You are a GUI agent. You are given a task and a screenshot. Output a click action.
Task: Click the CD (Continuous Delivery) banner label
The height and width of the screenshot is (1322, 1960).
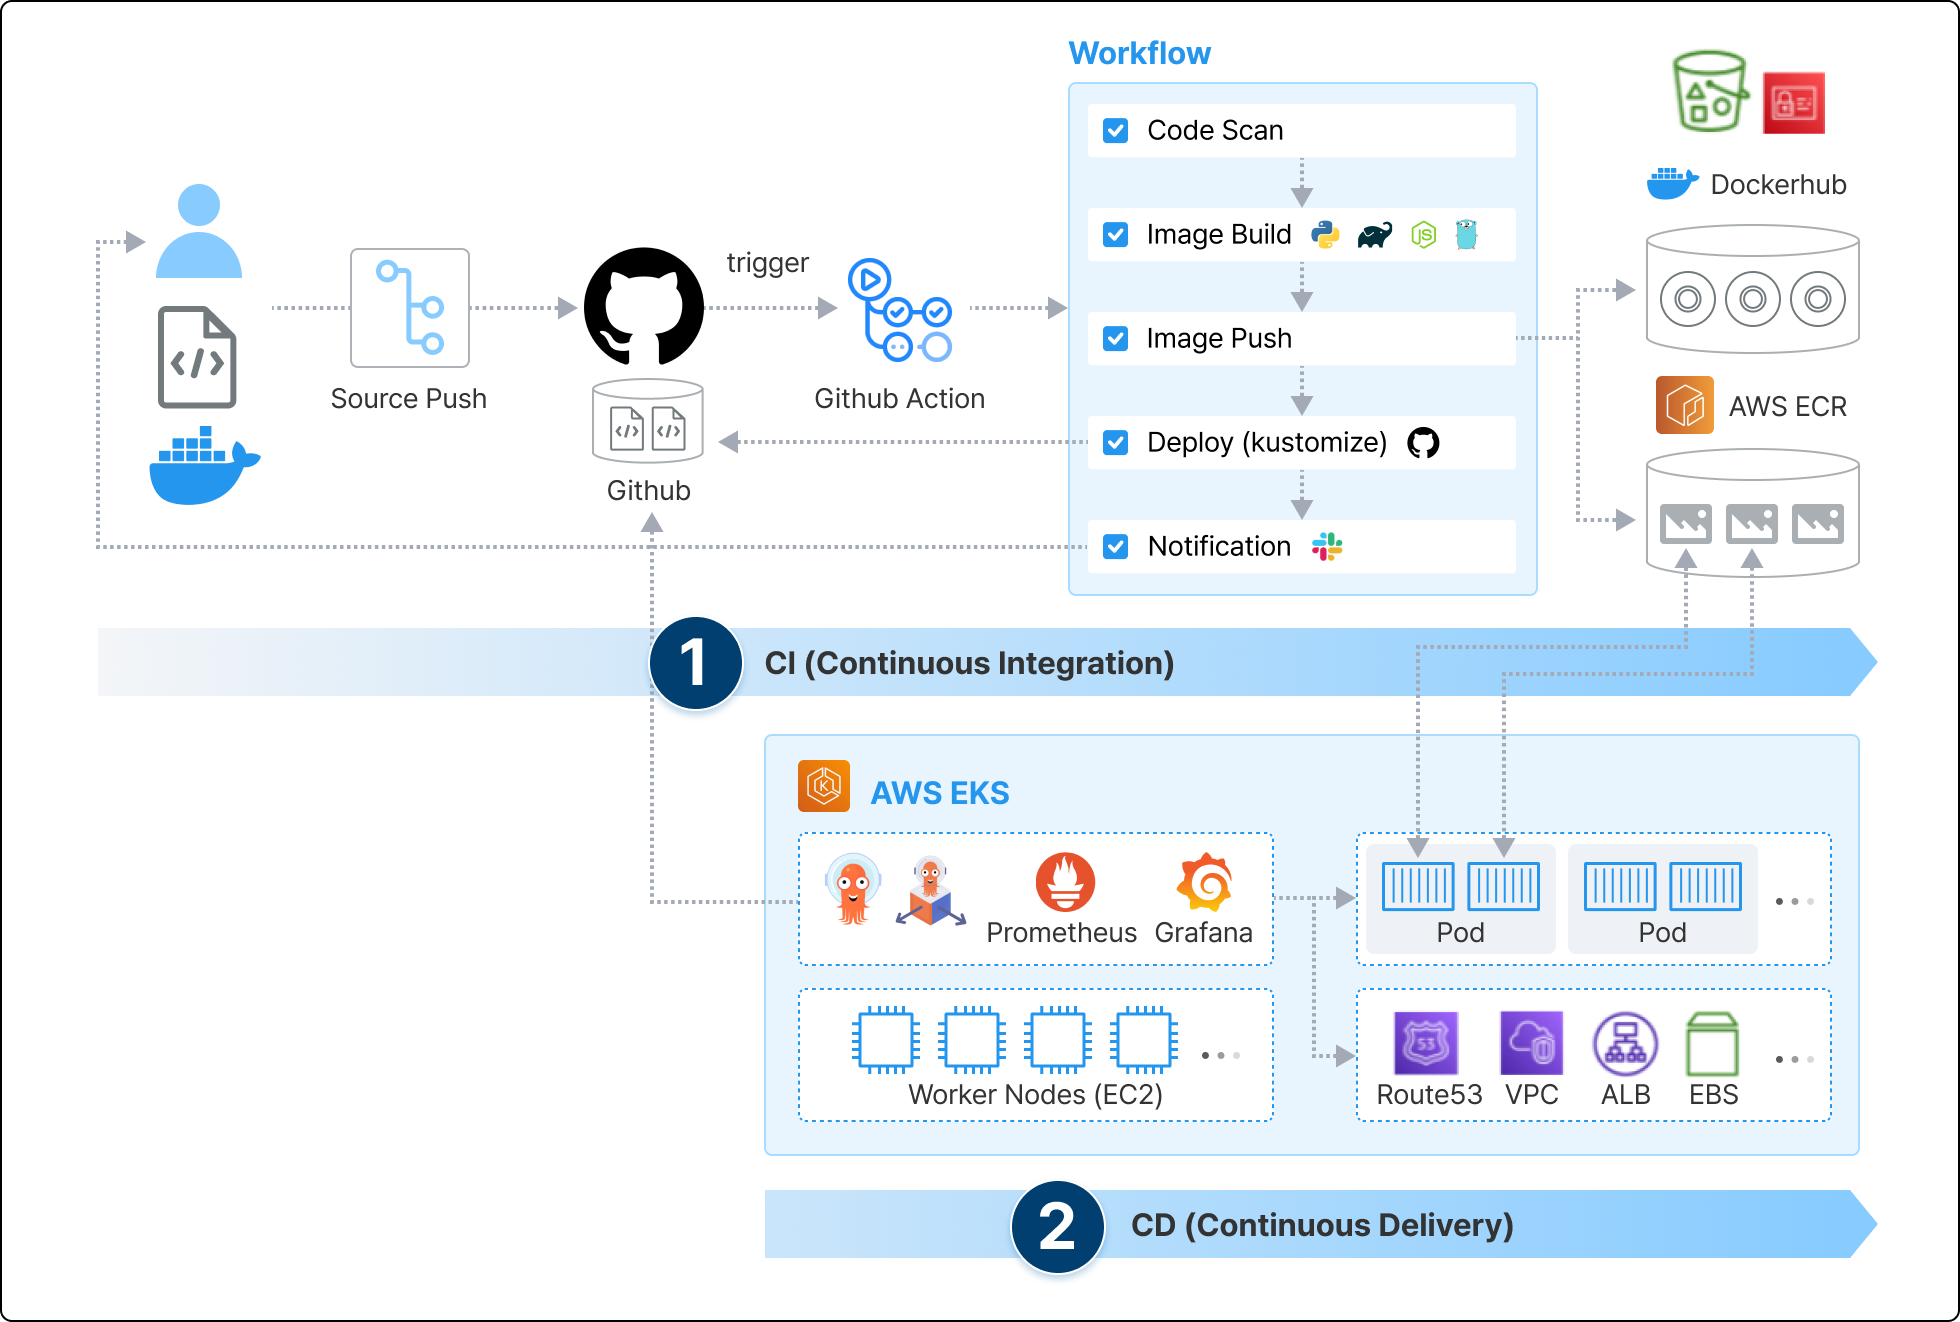(x=1322, y=1225)
